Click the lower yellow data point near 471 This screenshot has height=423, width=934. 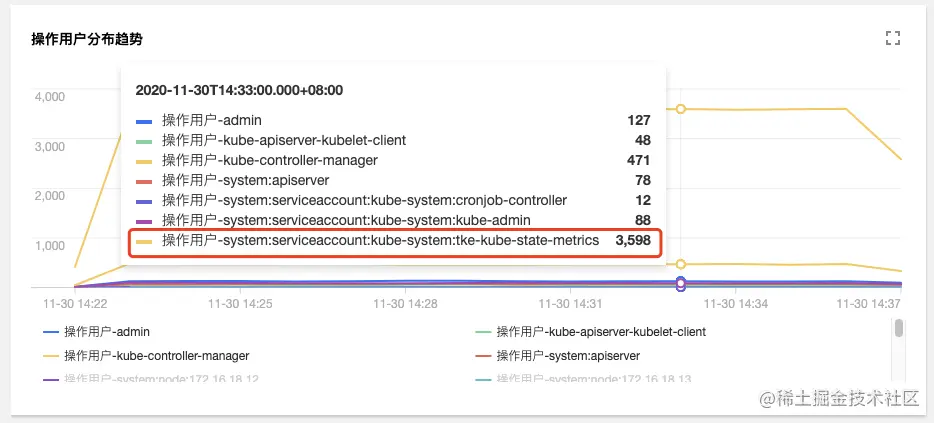(681, 264)
